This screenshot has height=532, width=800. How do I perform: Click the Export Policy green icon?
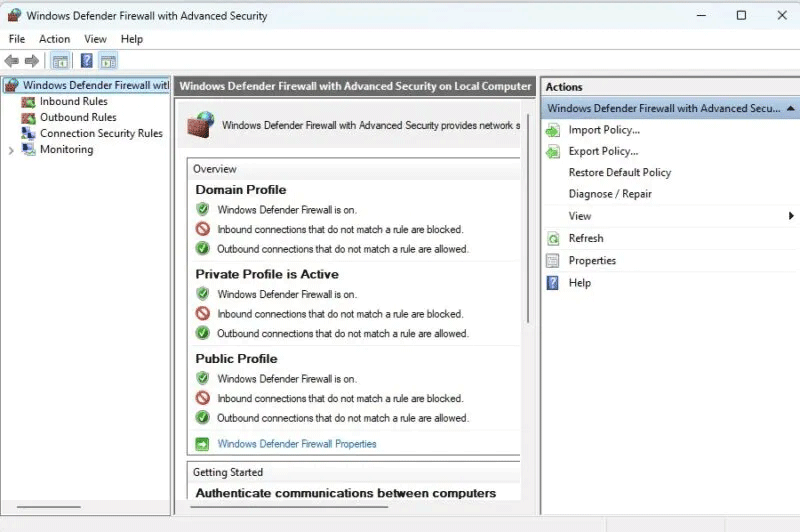point(553,152)
